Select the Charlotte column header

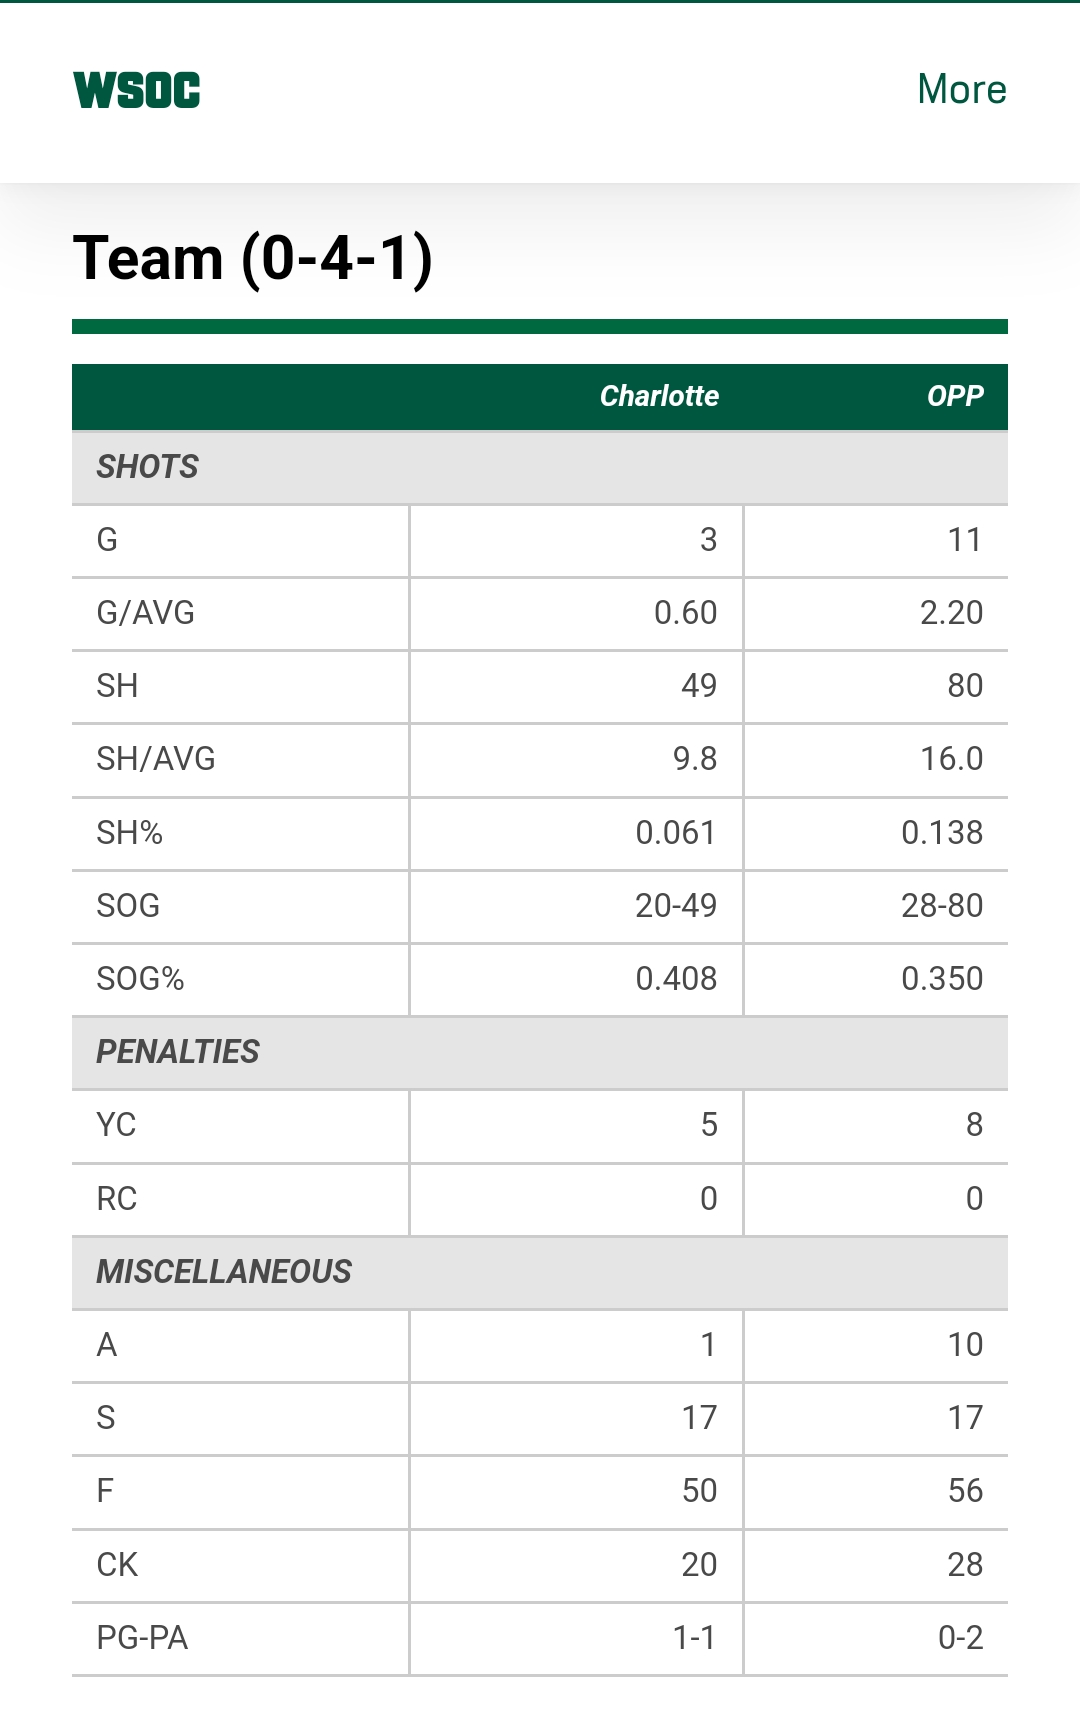tap(659, 397)
